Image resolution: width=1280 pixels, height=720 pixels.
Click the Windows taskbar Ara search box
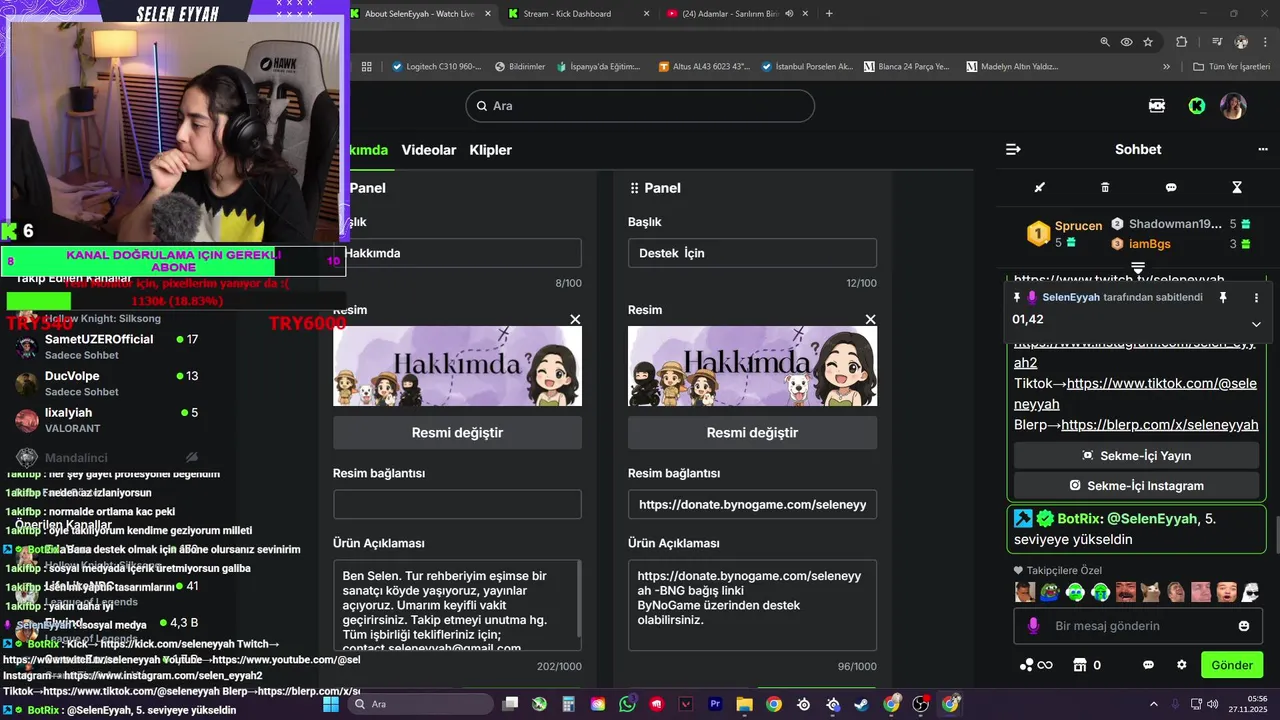coord(420,704)
